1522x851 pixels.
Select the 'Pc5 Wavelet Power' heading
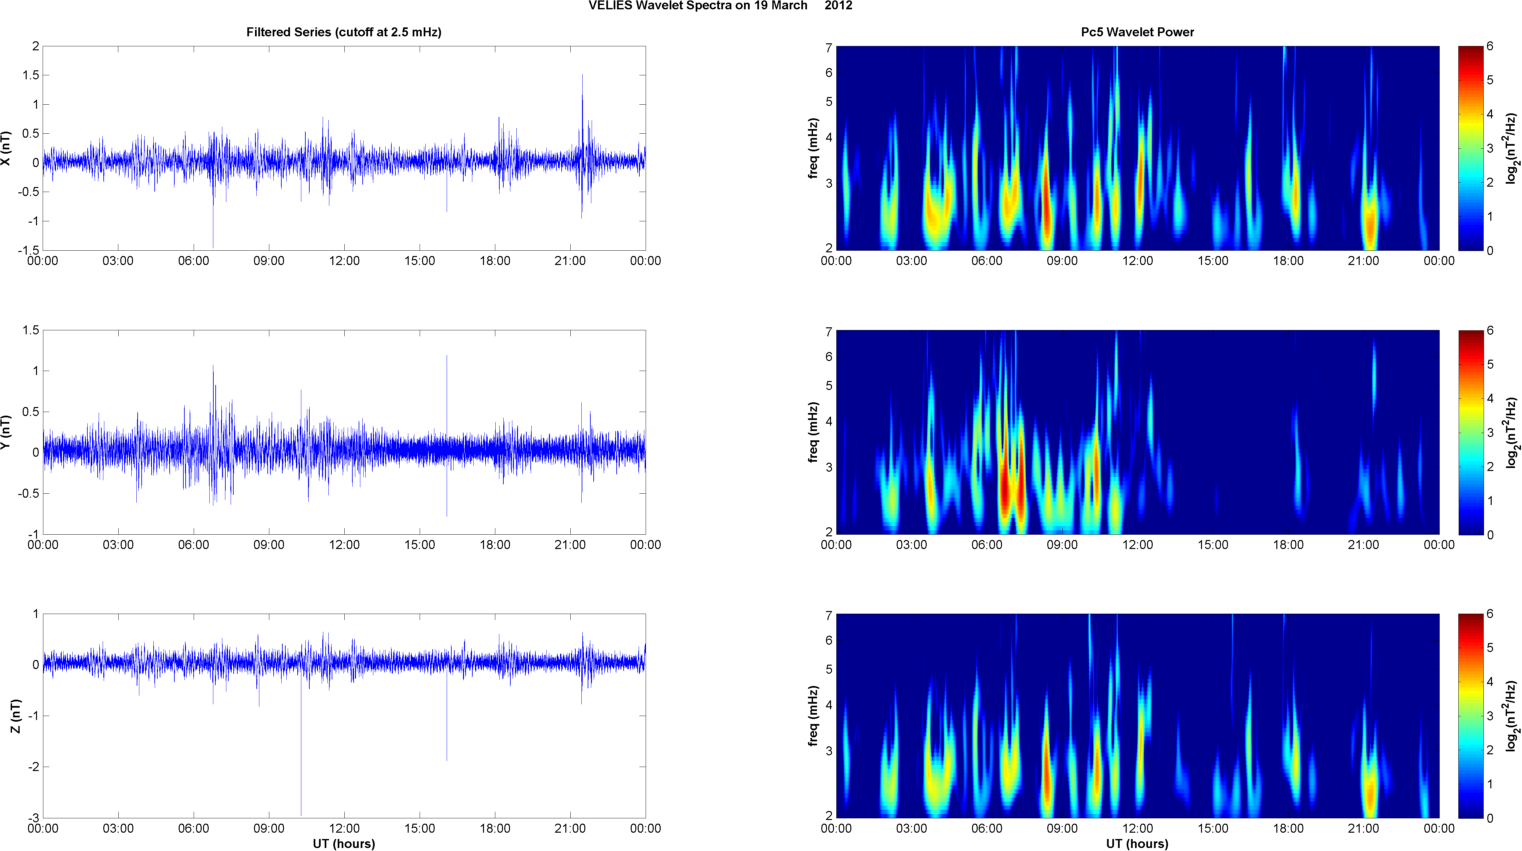point(1137,32)
